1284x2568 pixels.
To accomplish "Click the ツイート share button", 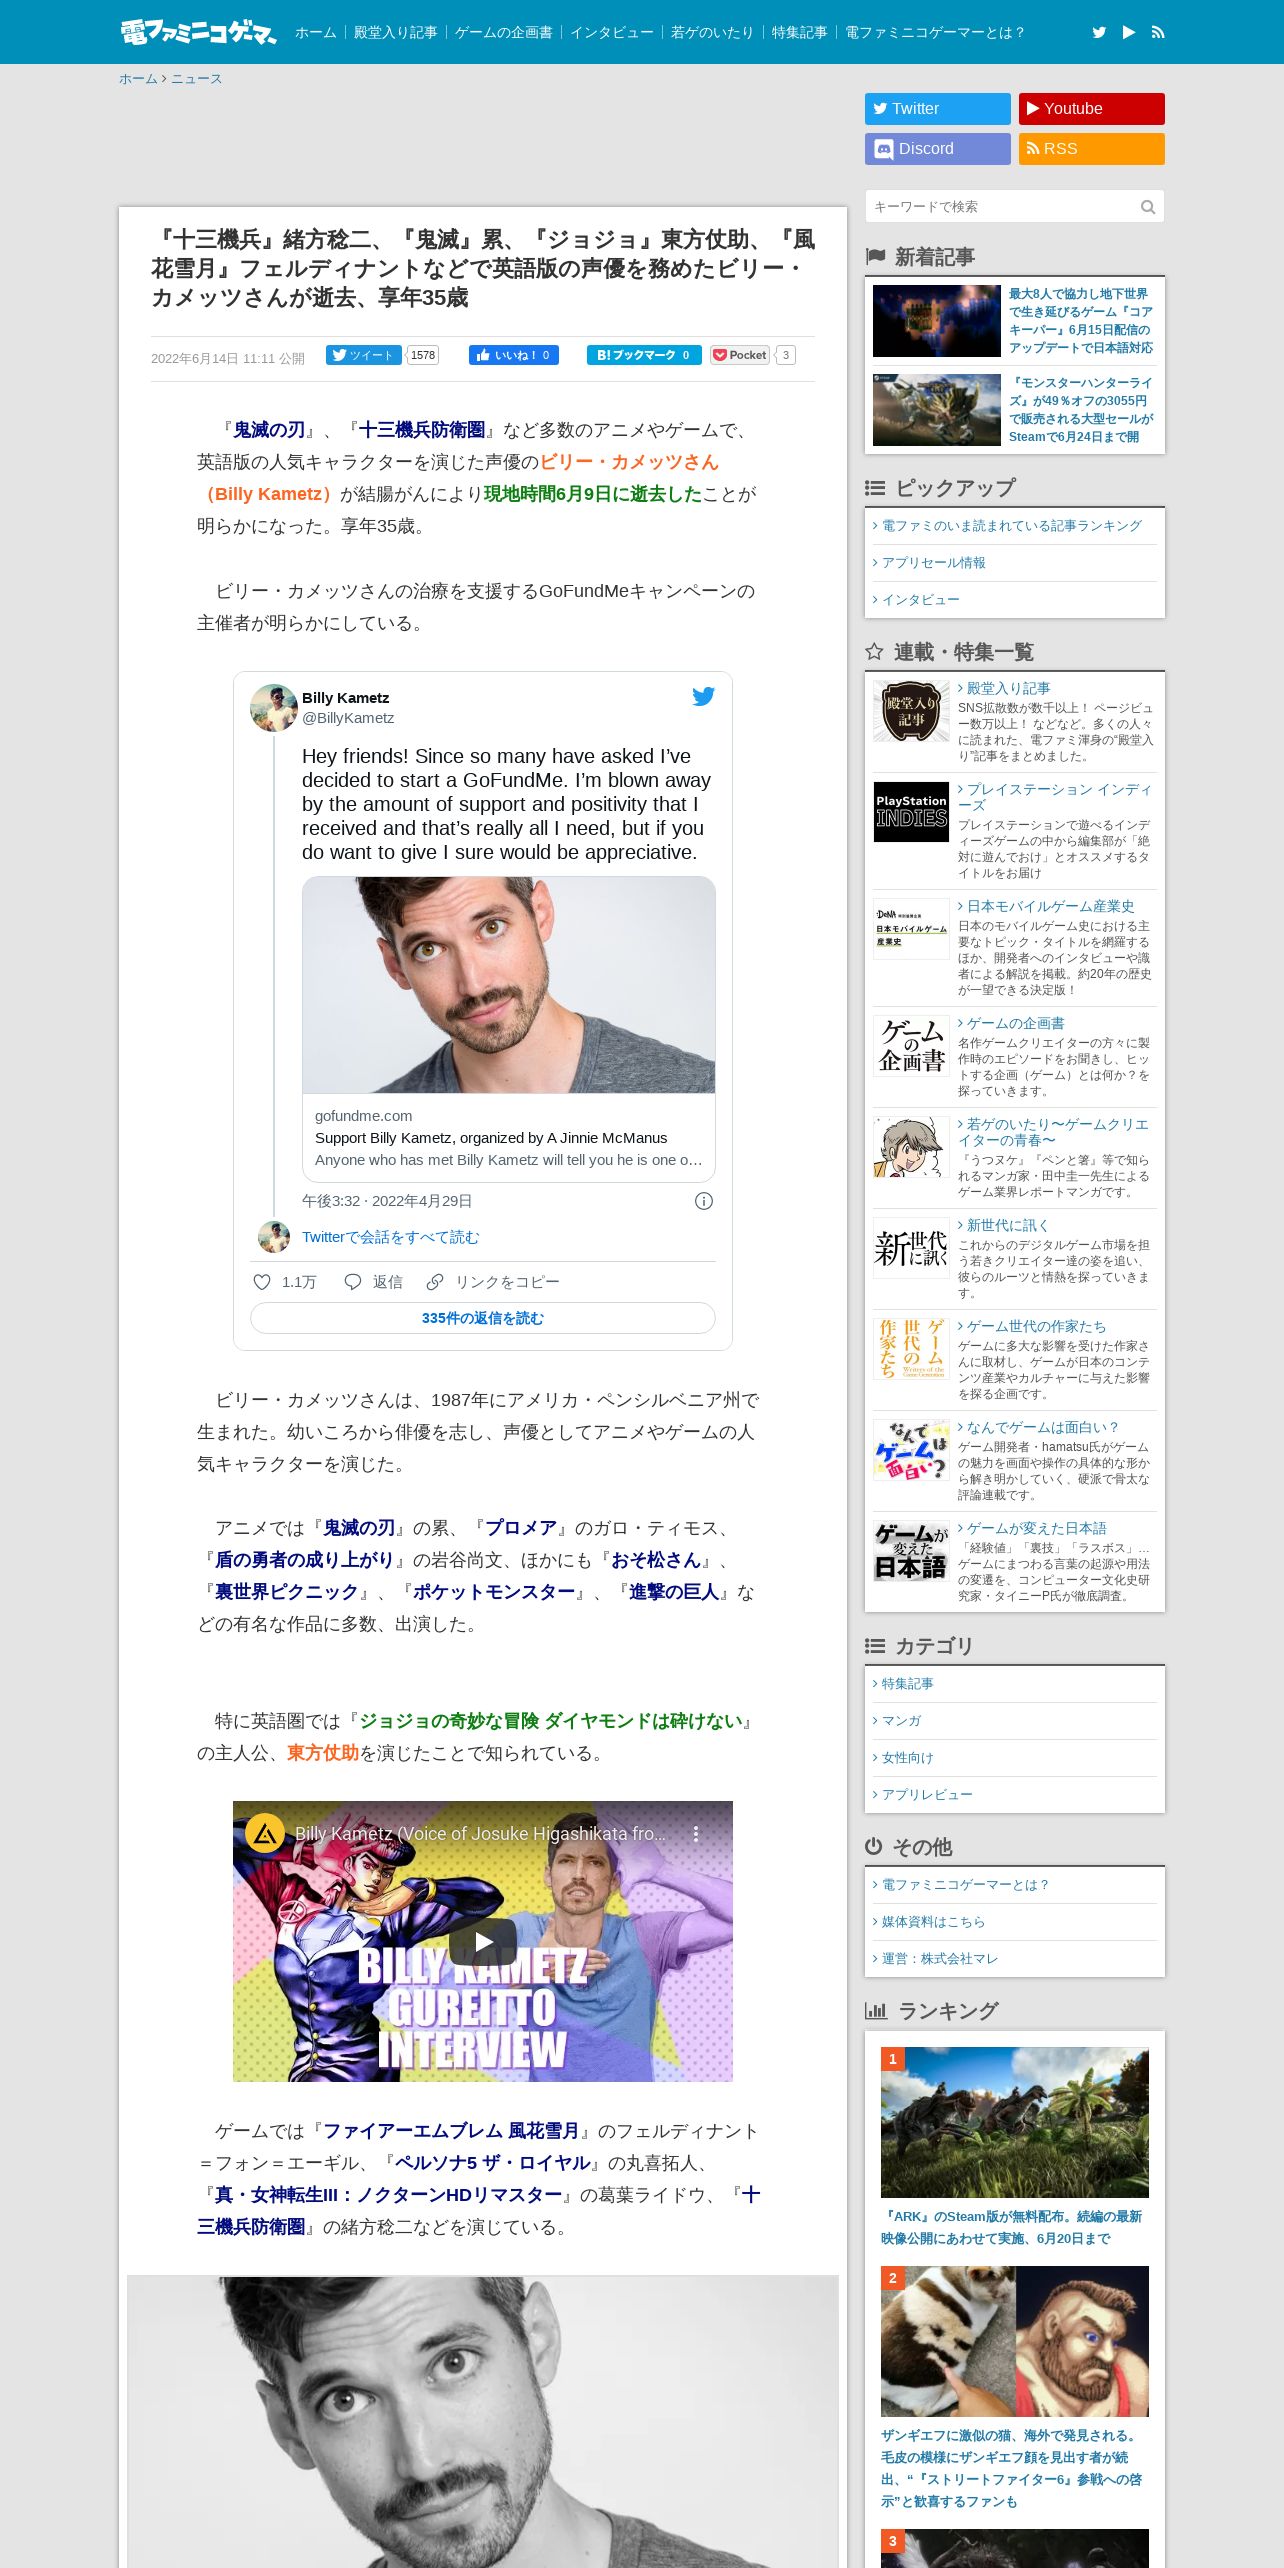I will 364,355.
